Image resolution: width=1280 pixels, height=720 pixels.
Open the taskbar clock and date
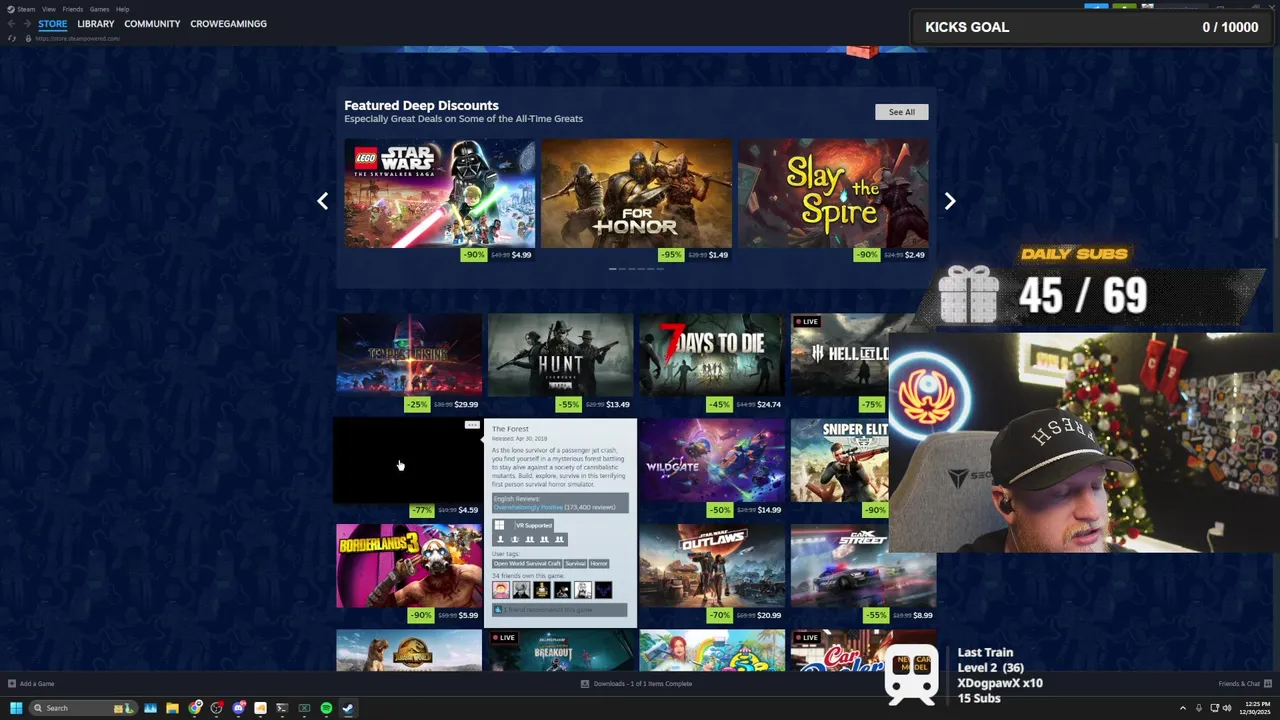(1253, 708)
